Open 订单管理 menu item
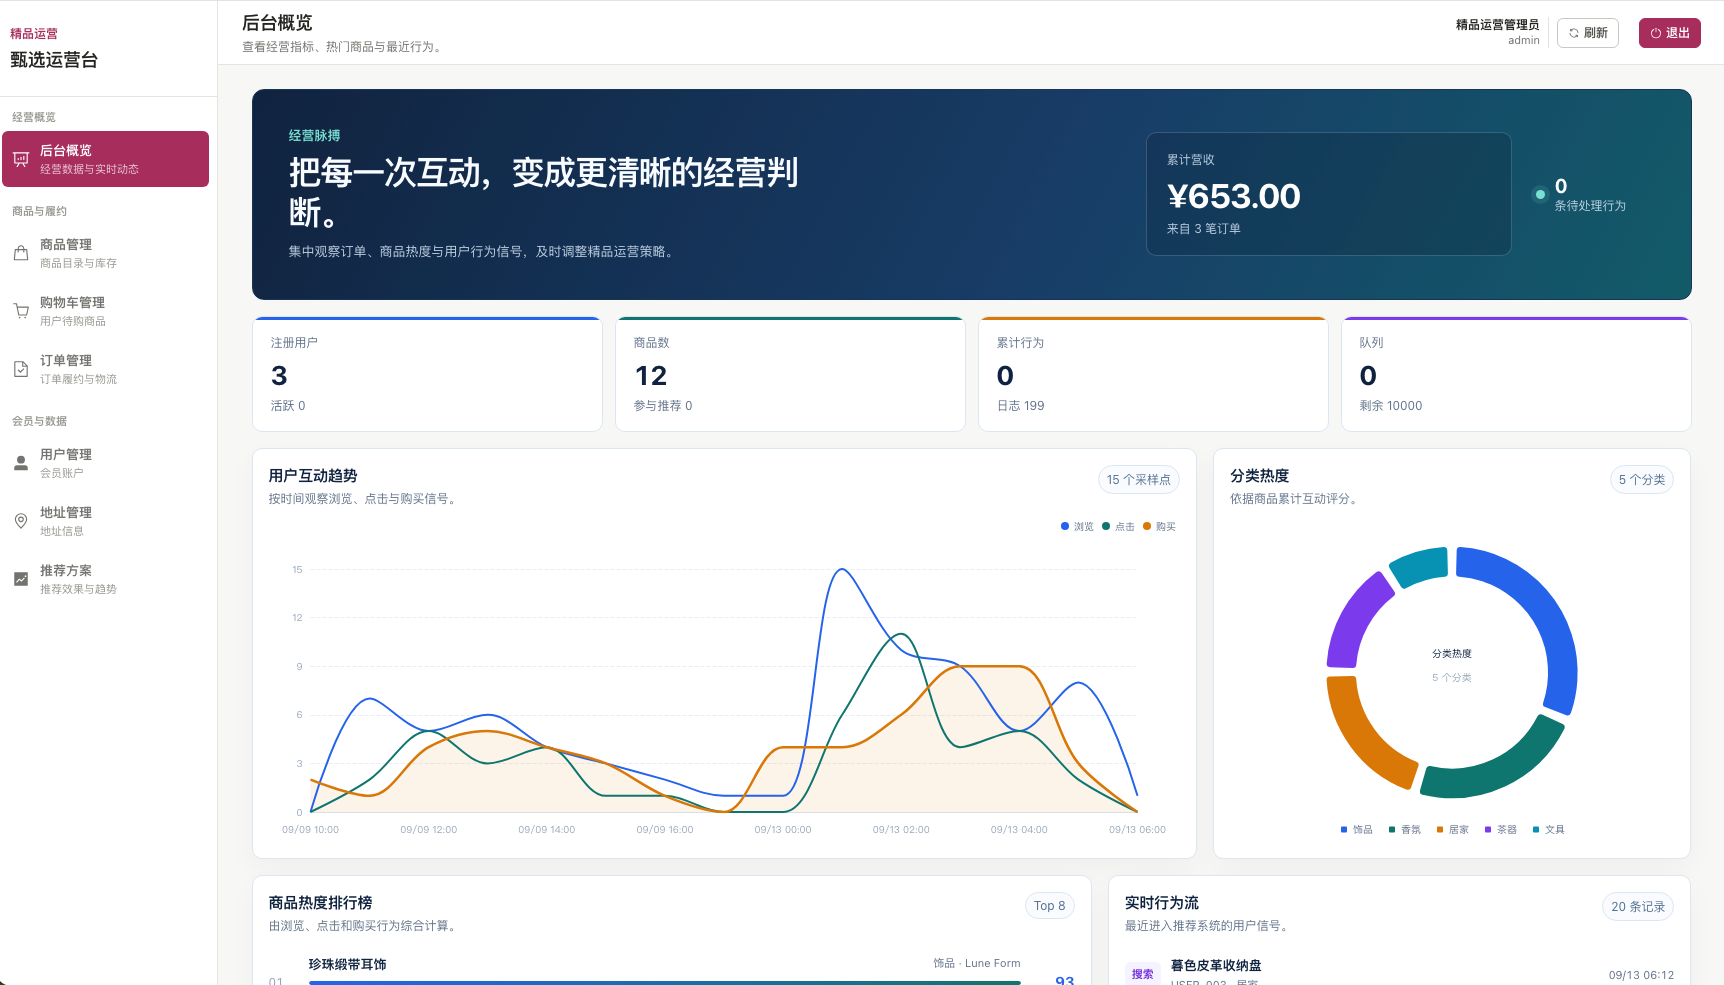1724x985 pixels. tap(105, 369)
